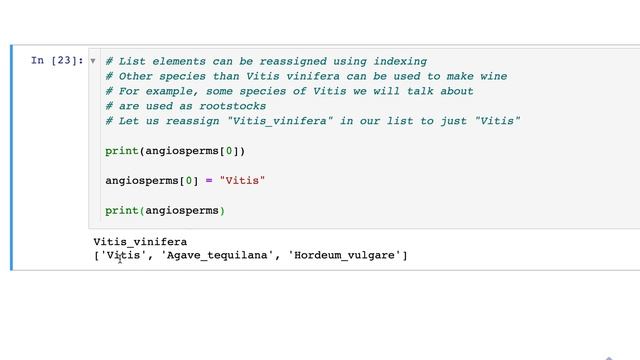The width and height of the screenshot is (640, 360).
Task: Place cursor in print(angiosperms[0]) line
Action: point(175,151)
